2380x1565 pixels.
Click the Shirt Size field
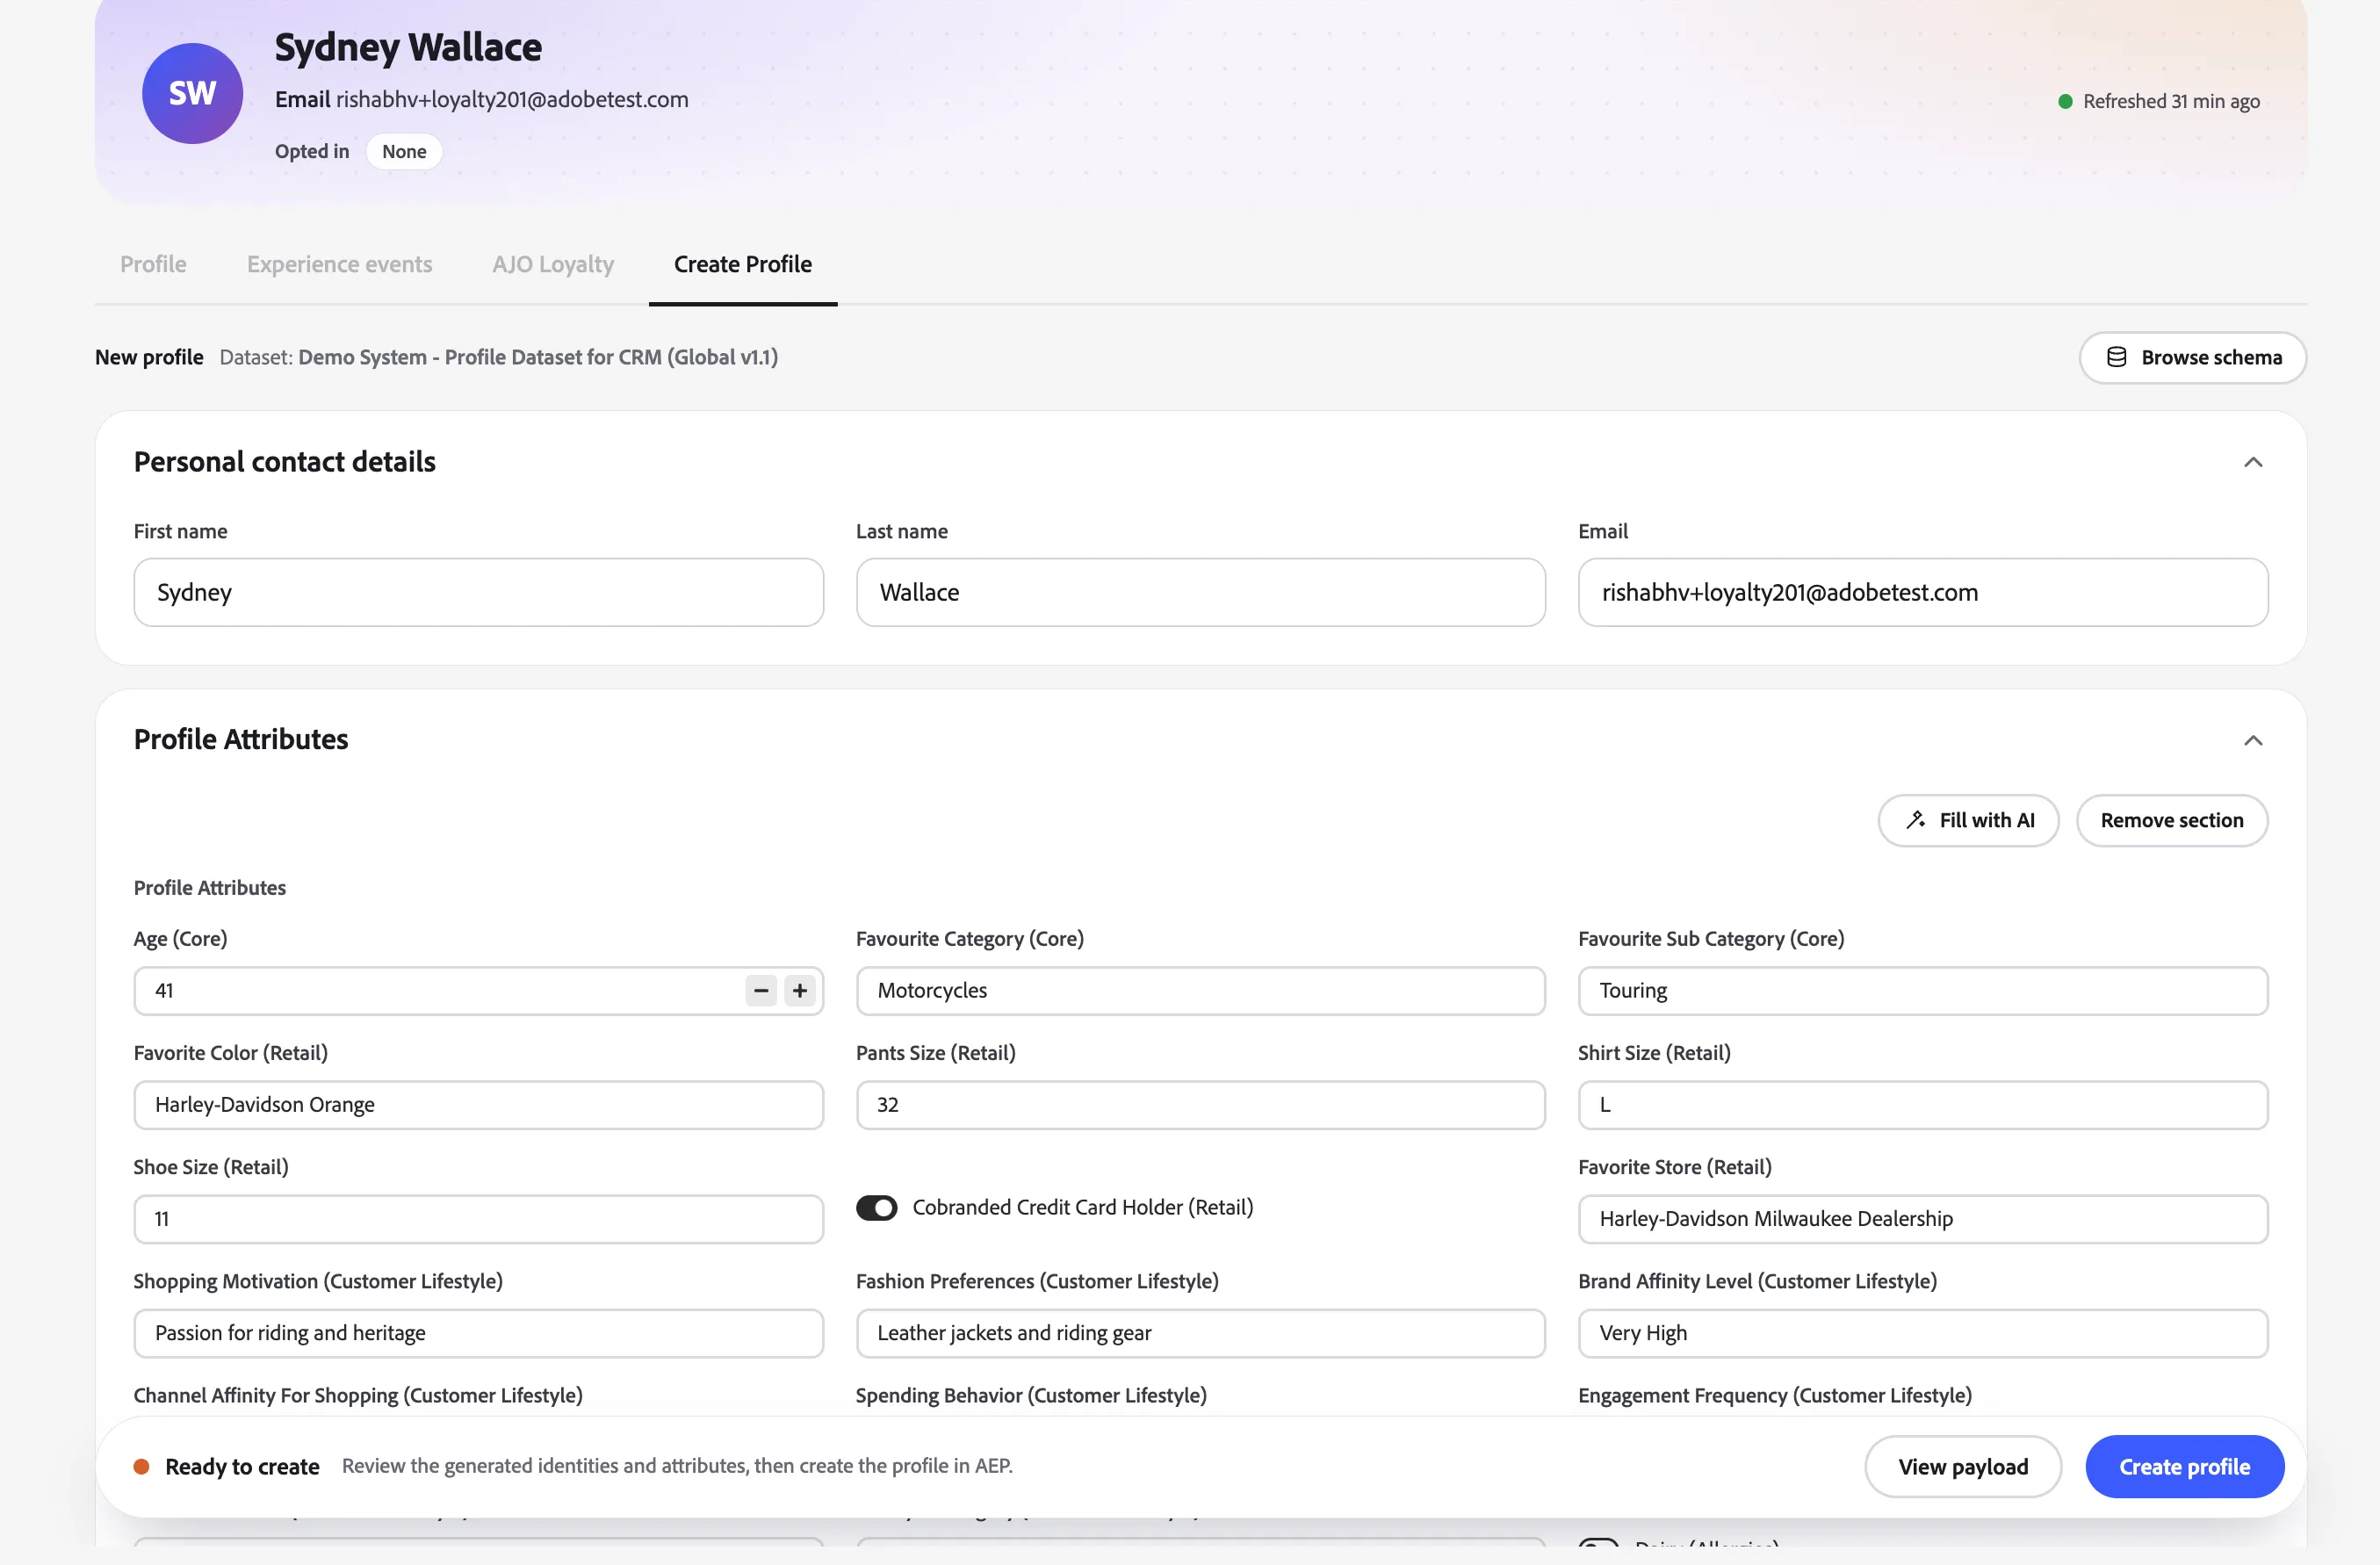(1922, 1104)
